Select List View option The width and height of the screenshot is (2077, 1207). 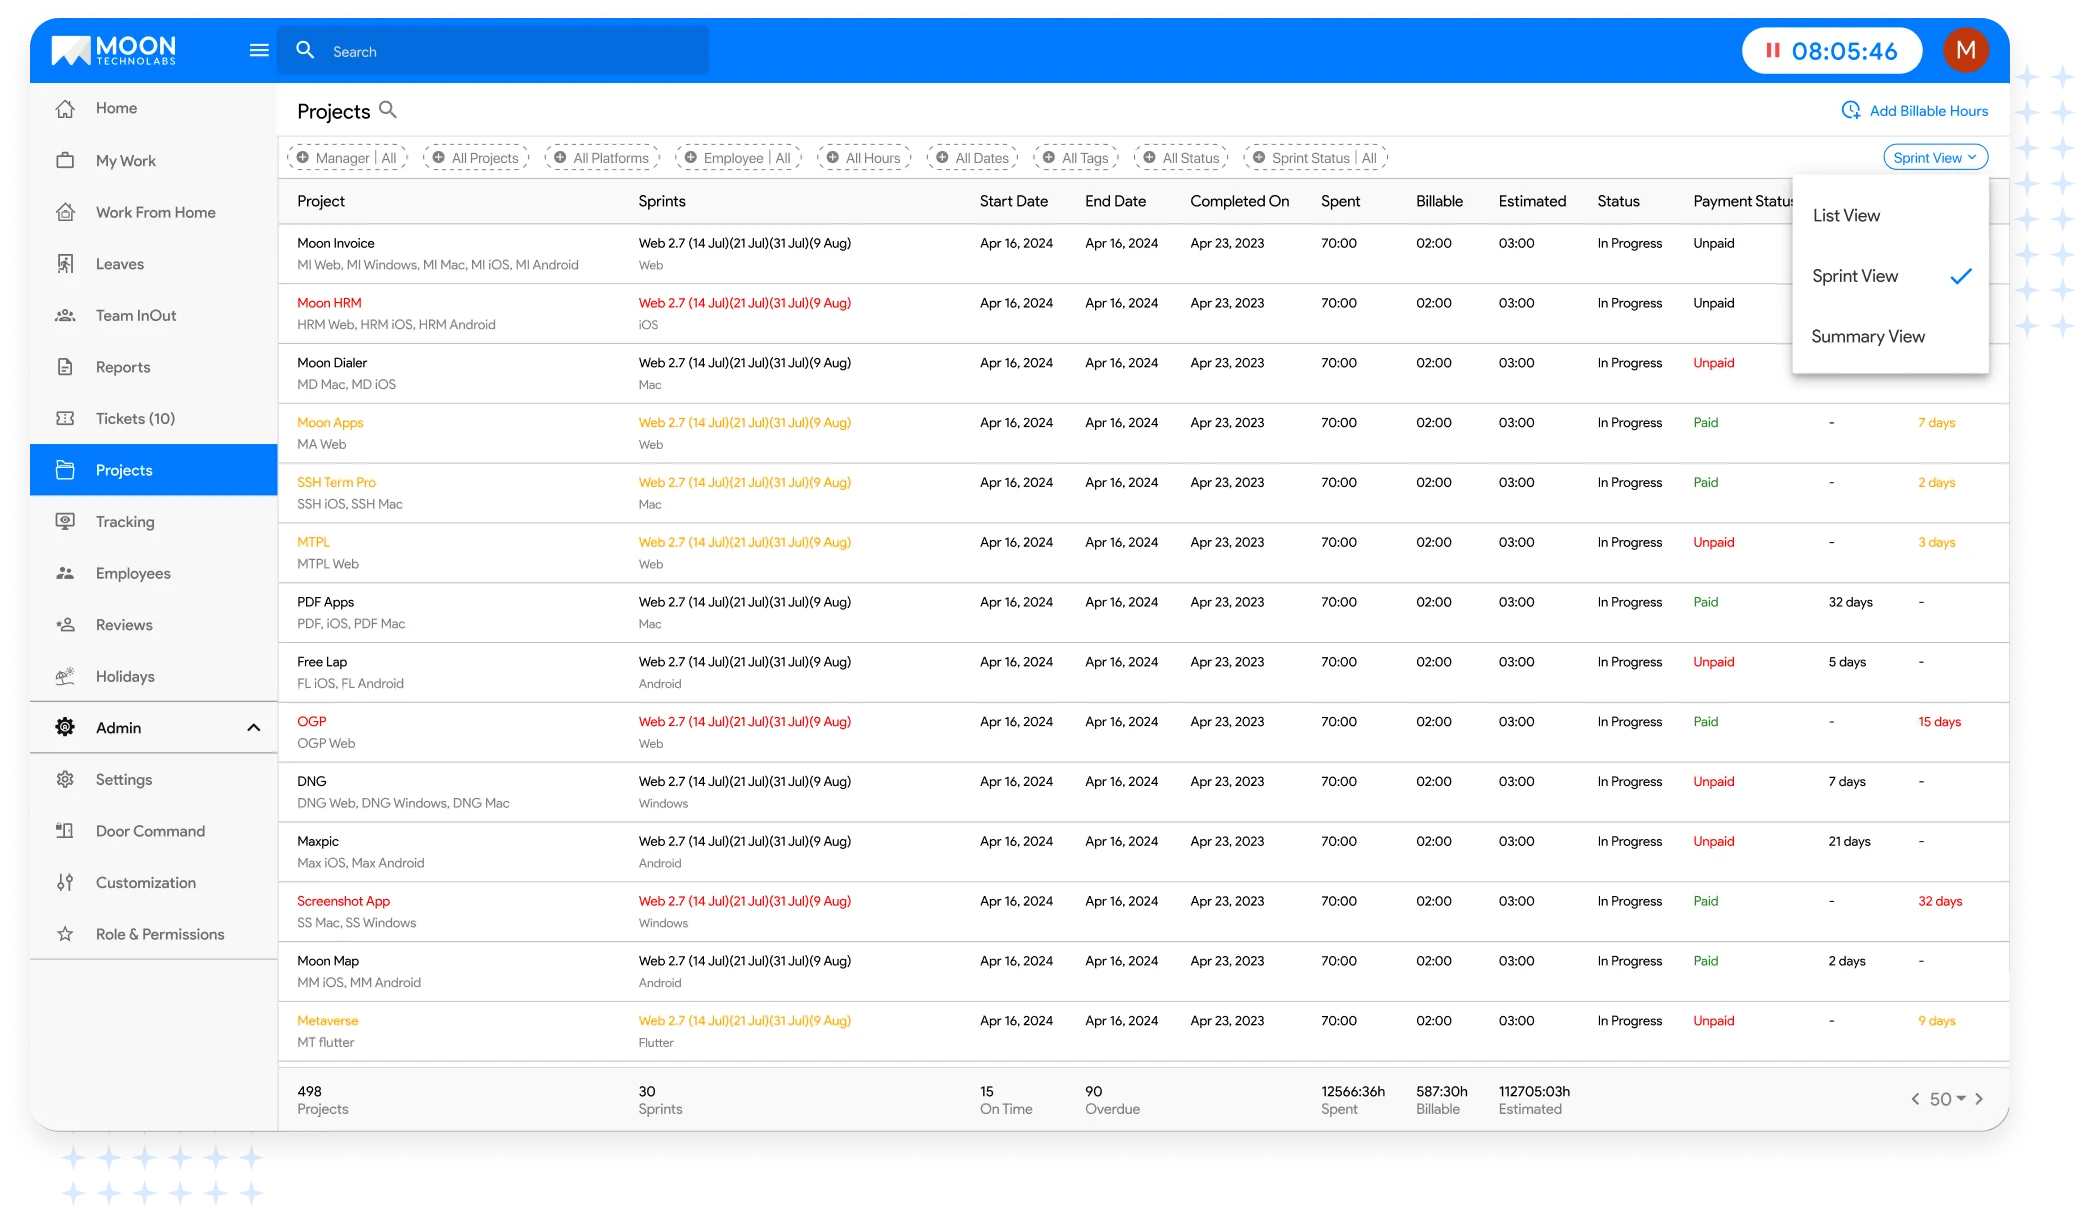point(1890,215)
